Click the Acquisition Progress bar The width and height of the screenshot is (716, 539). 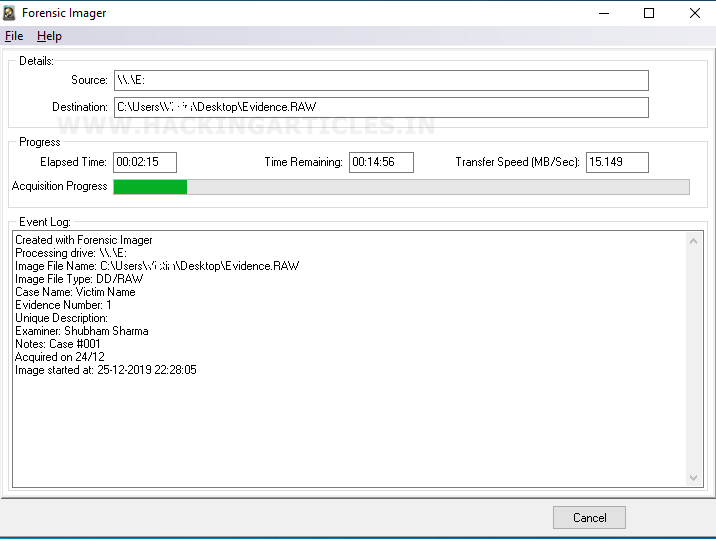[401, 187]
